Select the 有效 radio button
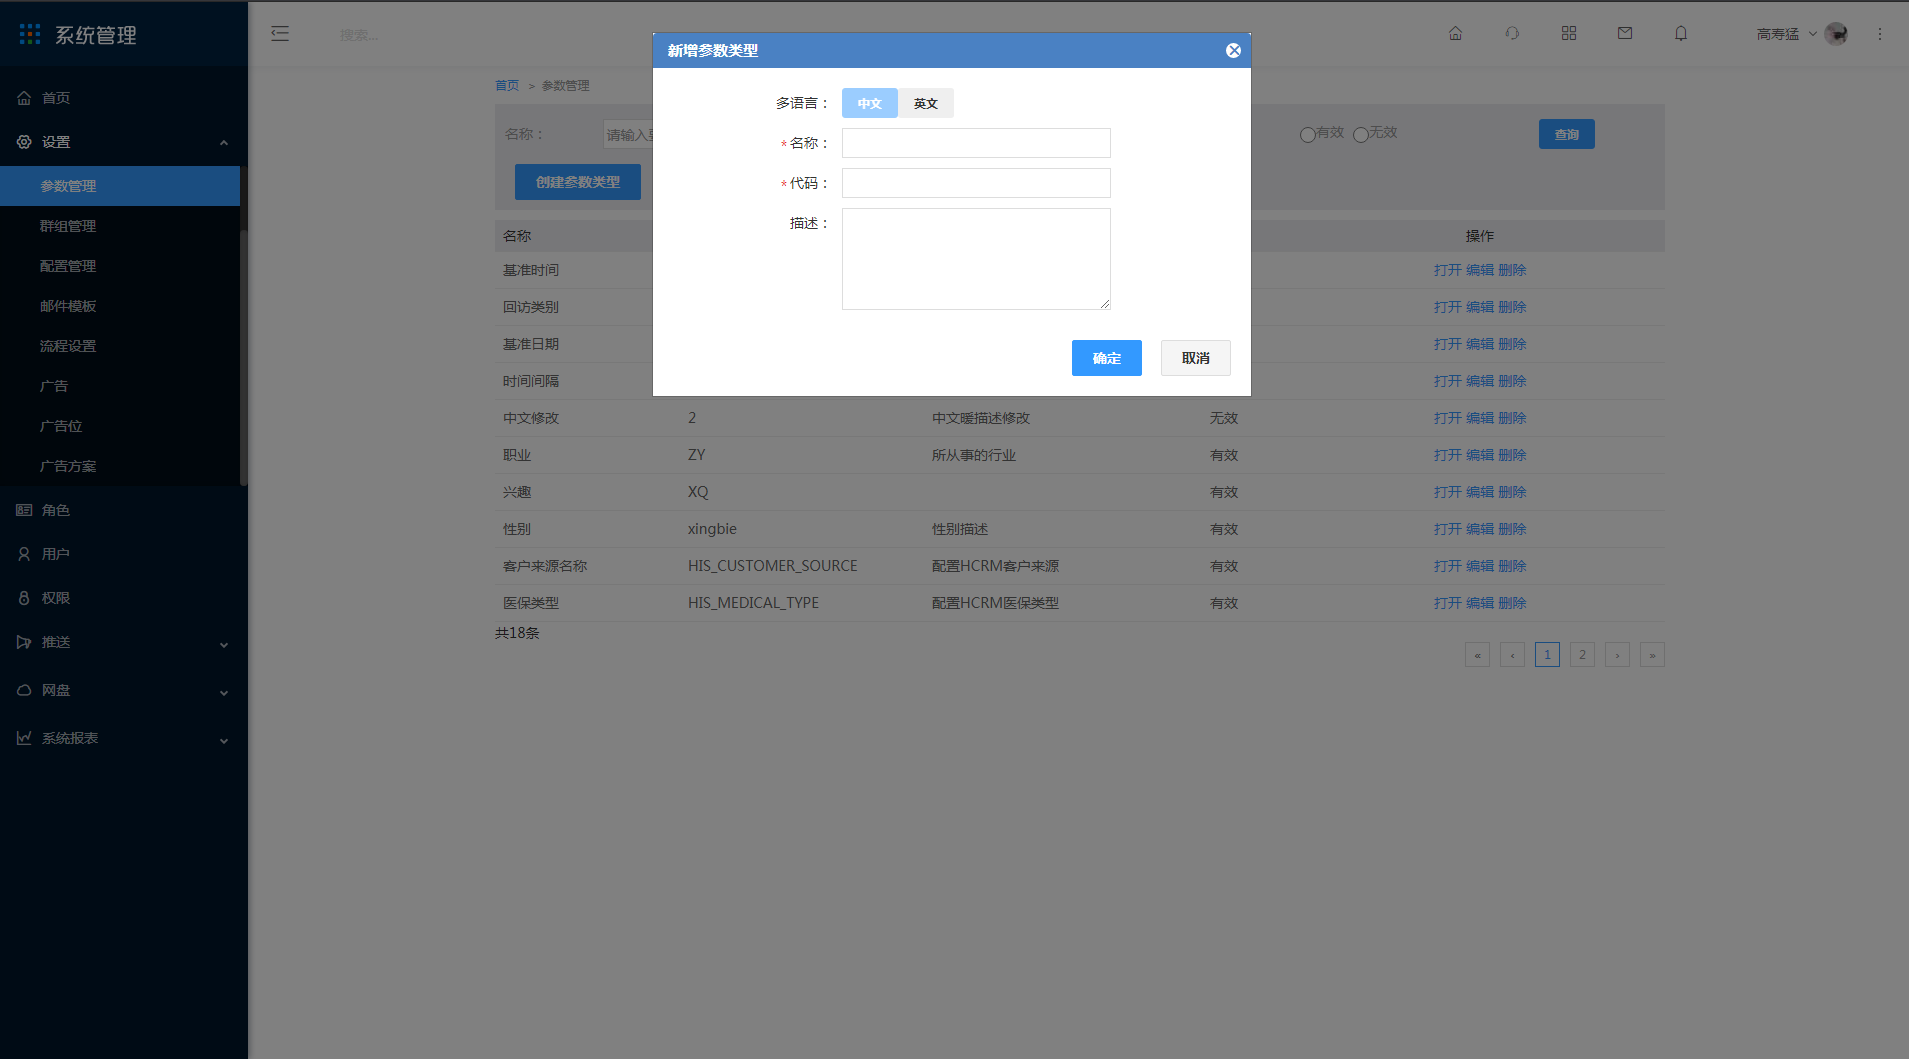The height and width of the screenshot is (1059, 1909). click(1307, 135)
